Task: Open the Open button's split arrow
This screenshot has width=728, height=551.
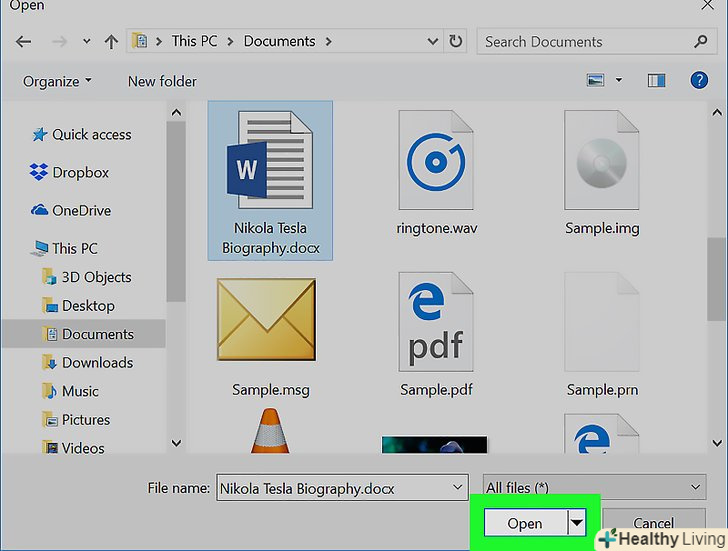Action: click(576, 523)
